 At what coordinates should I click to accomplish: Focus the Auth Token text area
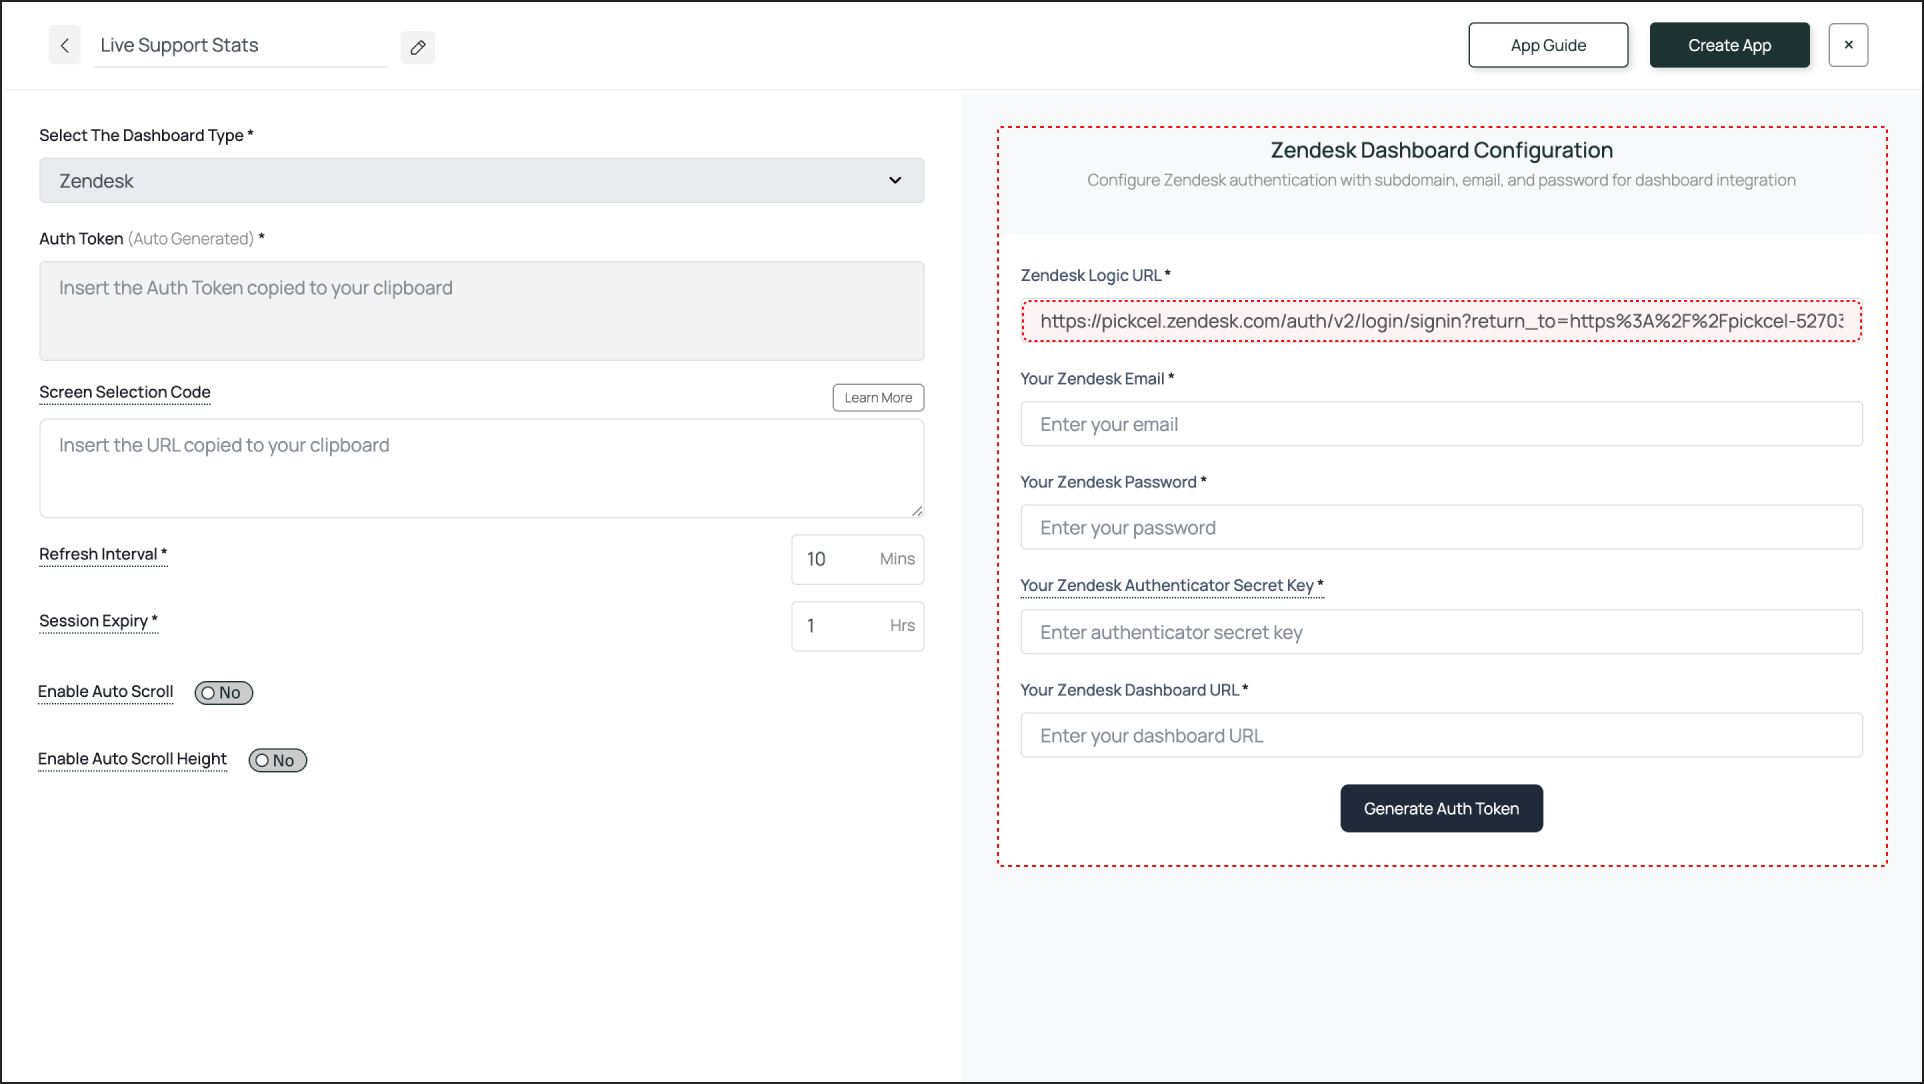pos(481,311)
